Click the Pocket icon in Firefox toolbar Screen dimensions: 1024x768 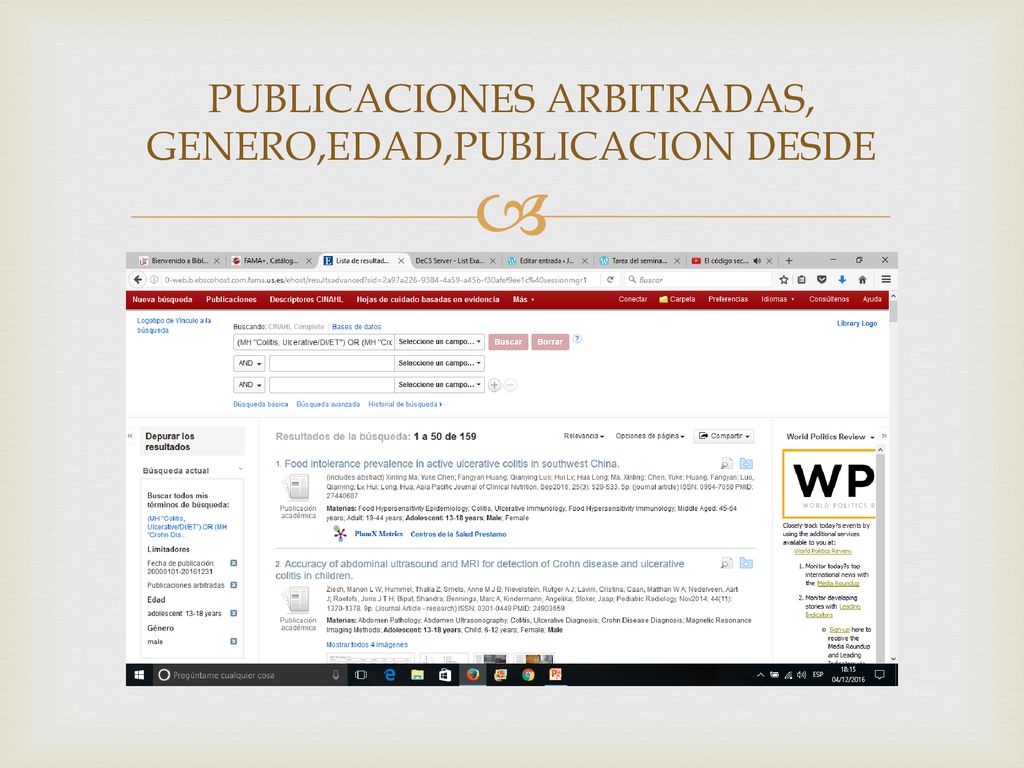[x=822, y=280]
